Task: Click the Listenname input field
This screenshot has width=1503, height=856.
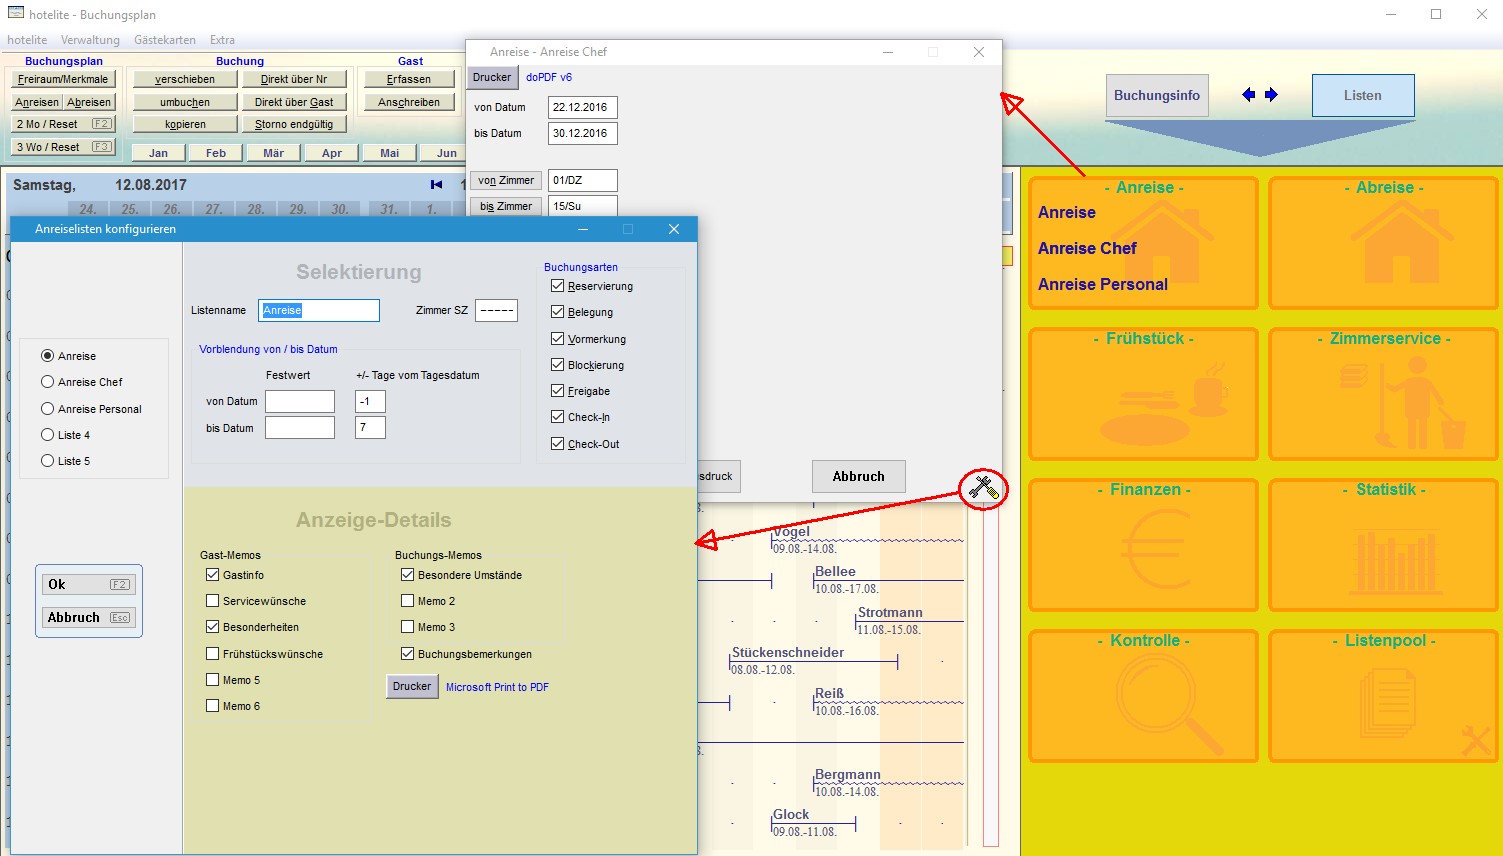Action: (x=319, y=311)
